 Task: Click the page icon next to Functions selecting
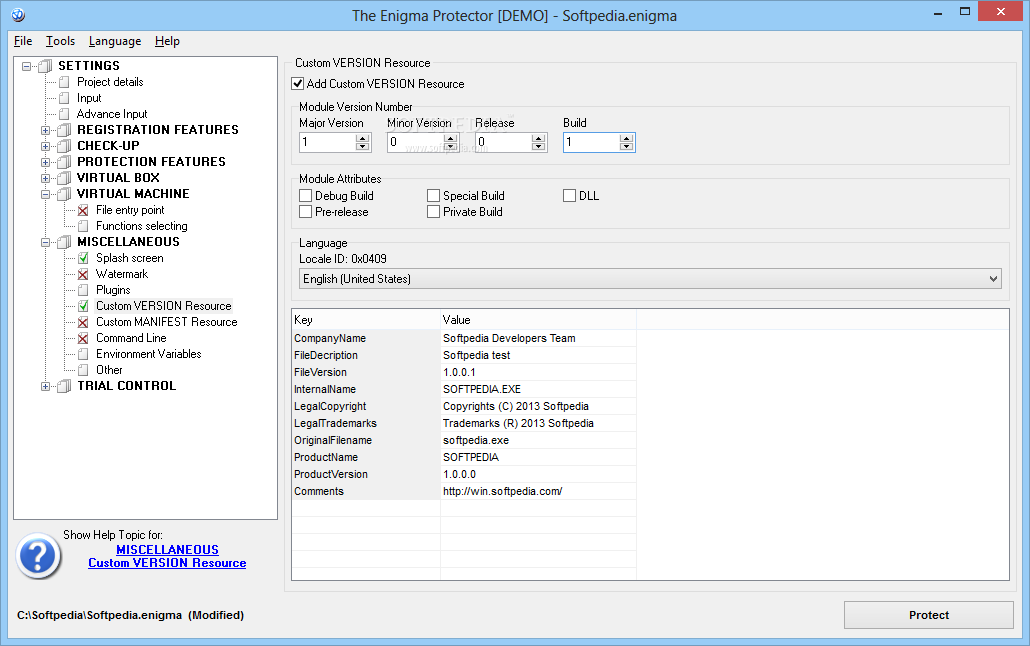click(83, 226)
